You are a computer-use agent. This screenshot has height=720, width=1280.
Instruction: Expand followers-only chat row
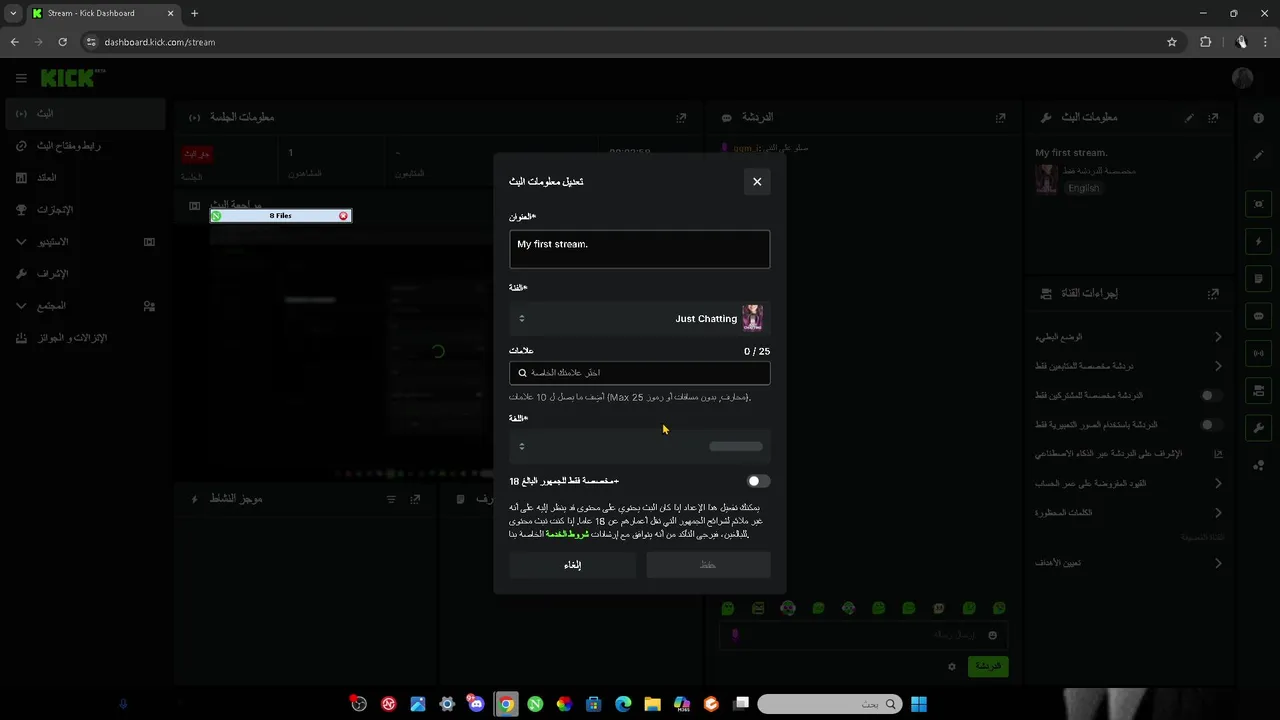point(1128,366)
